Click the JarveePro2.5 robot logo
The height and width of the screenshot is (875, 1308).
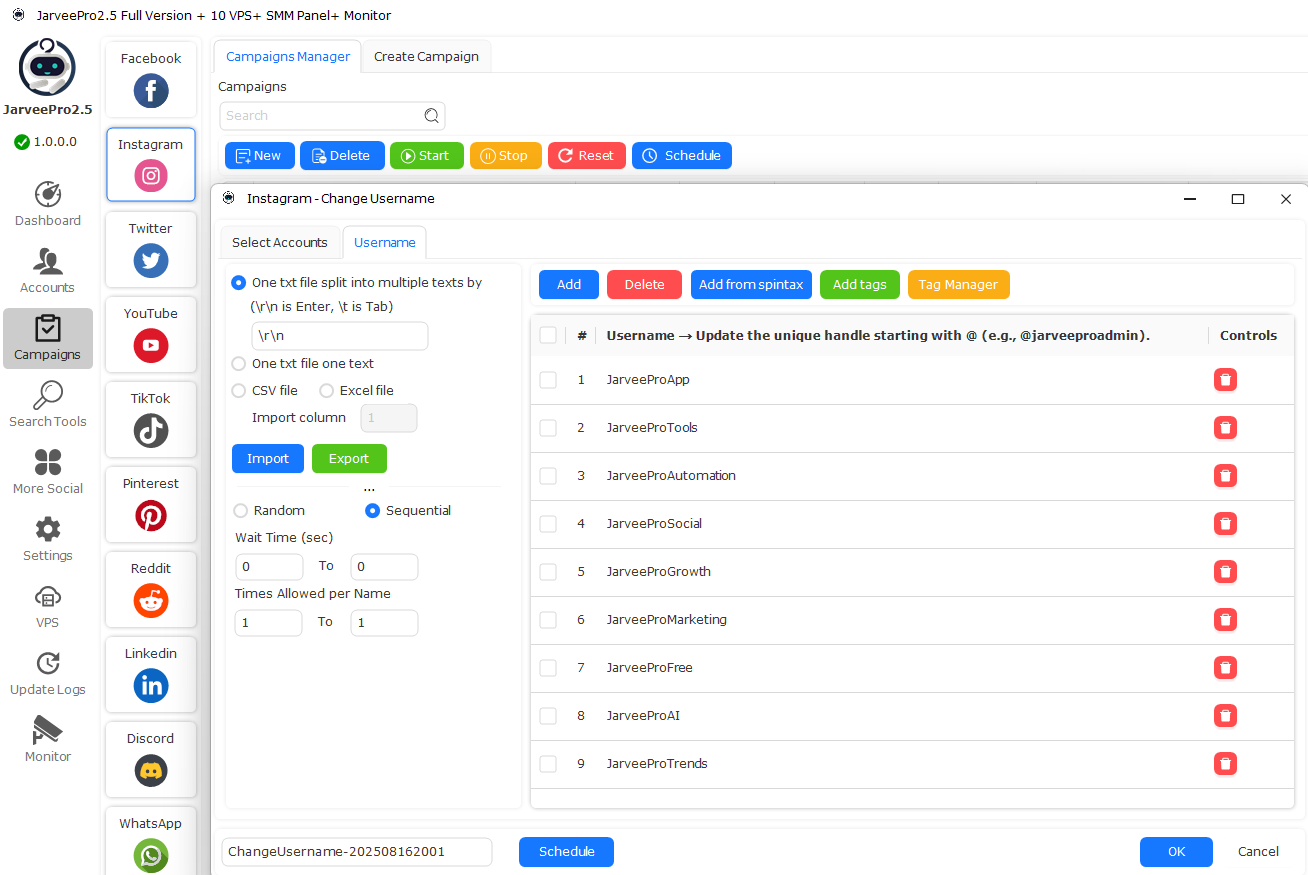(48, 68)
